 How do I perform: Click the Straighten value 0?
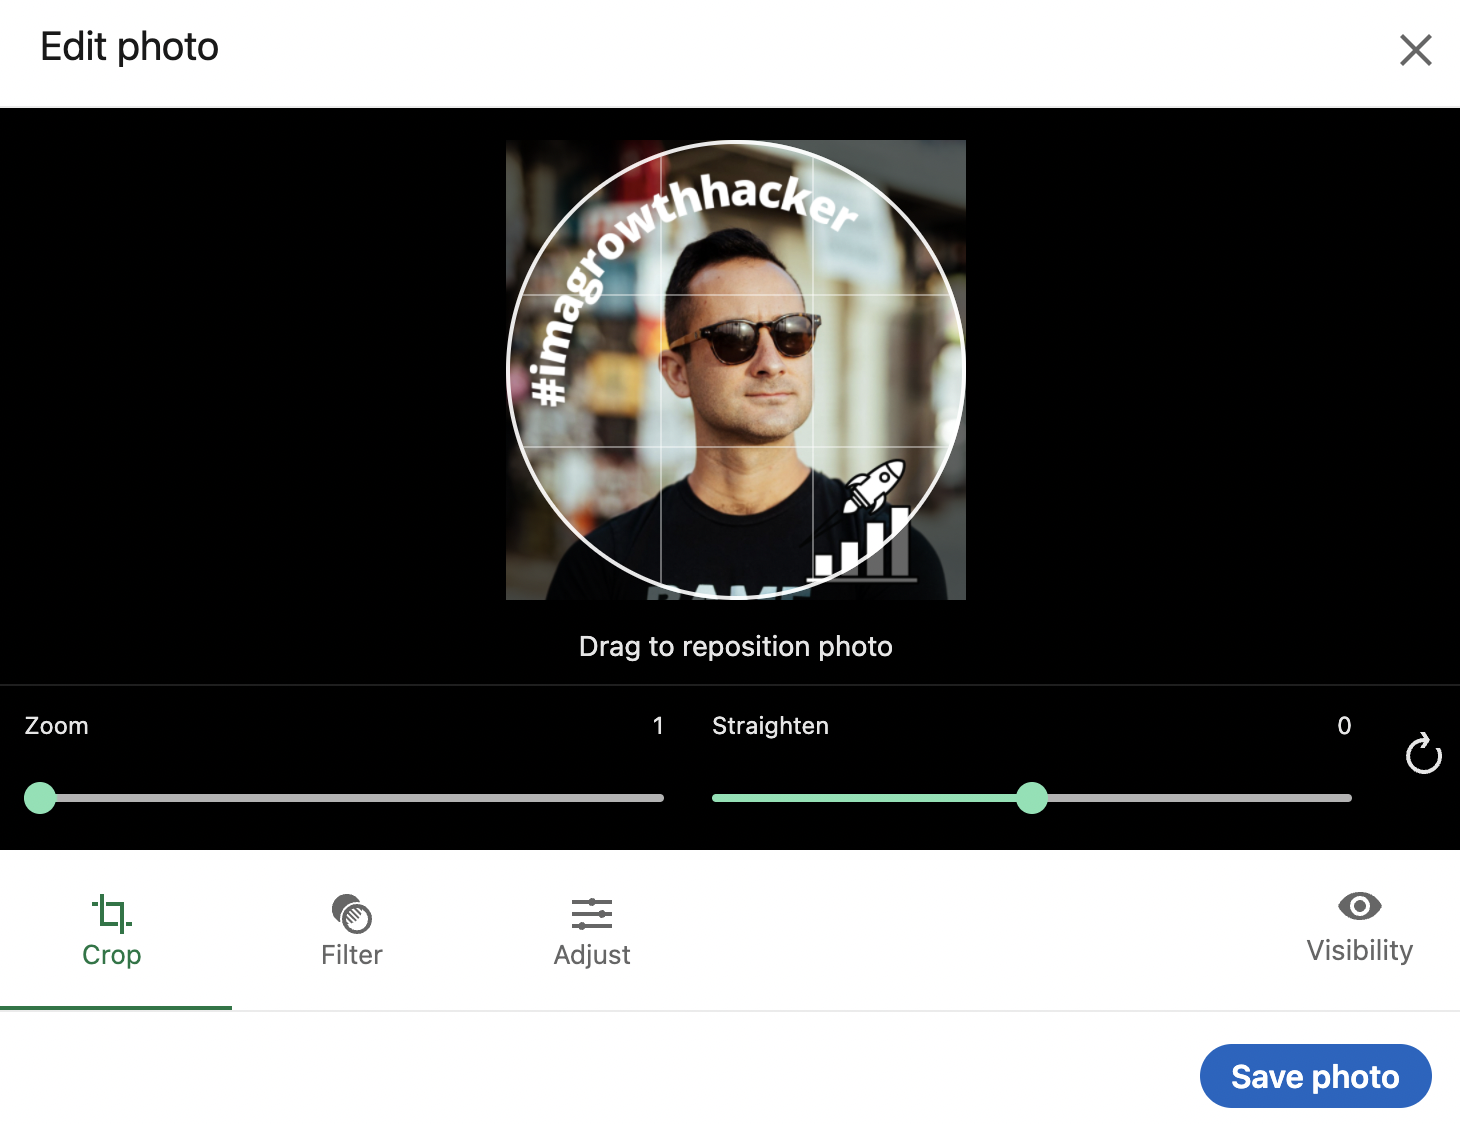pyautogui.click(x=1344, y=726)
